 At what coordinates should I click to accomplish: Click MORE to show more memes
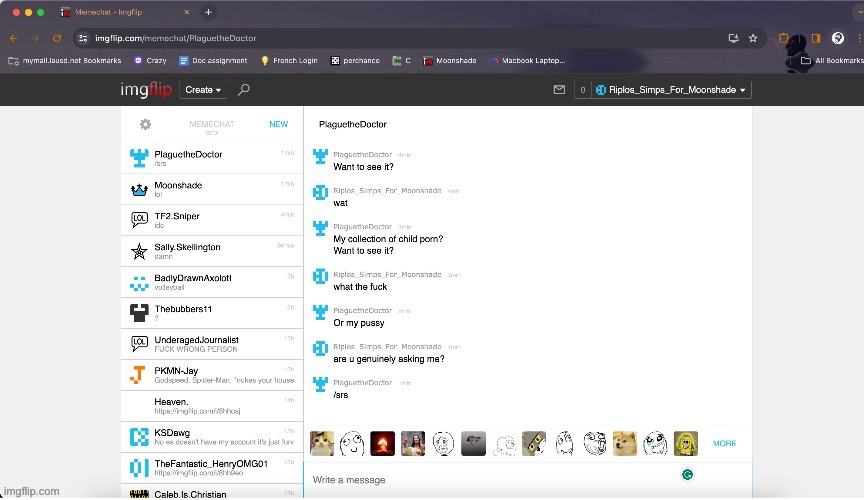[x=724, y=443]
